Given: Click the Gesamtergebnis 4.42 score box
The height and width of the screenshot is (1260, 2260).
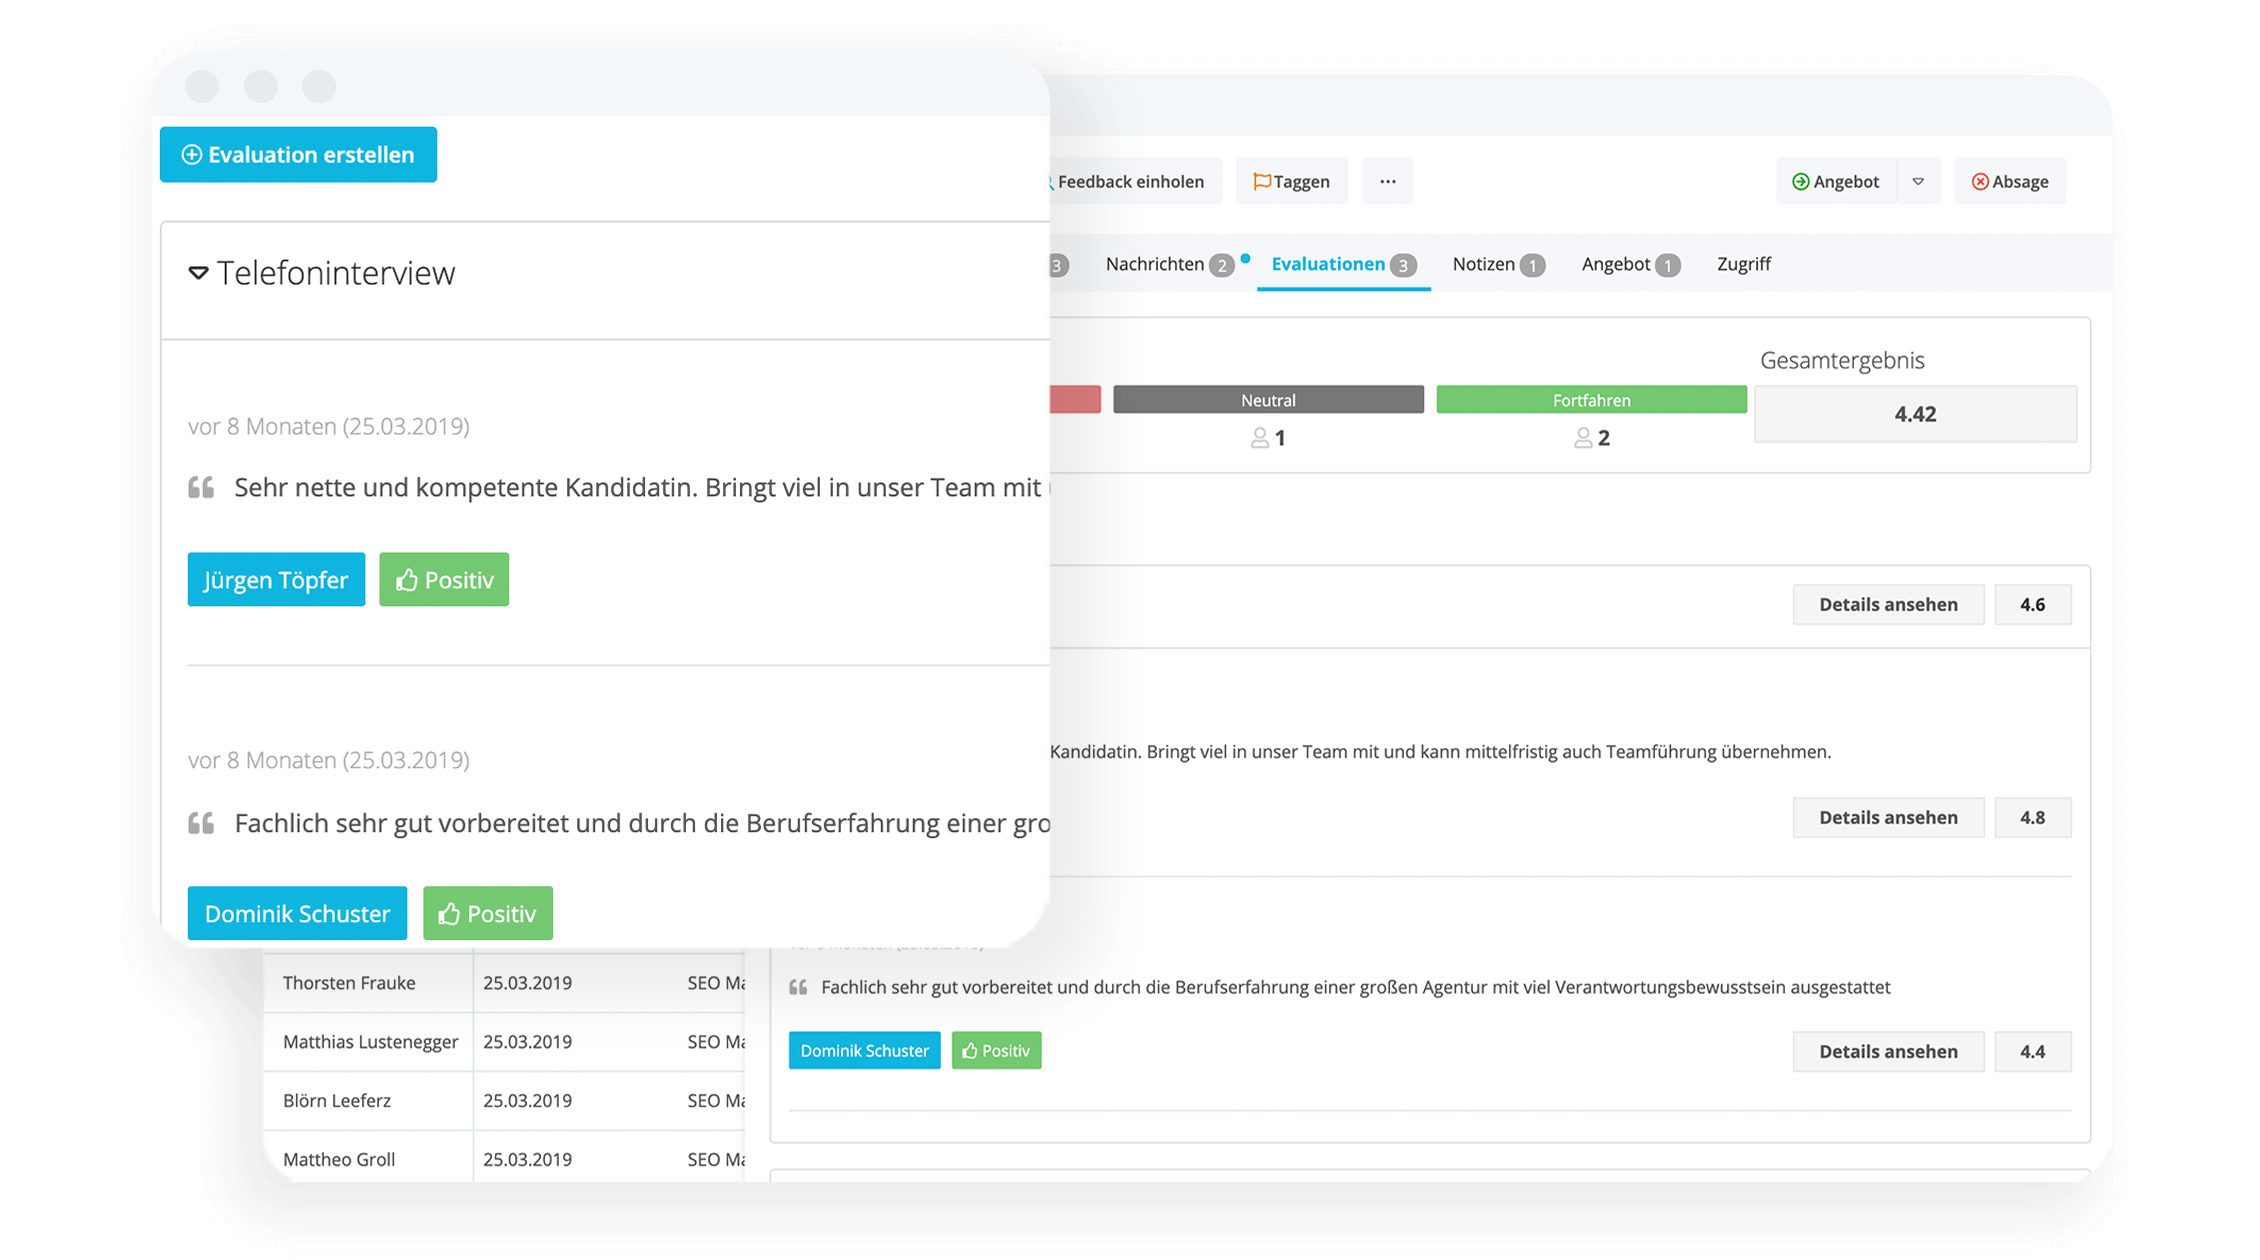Looking at the screenshot, I should tap(1915, 414).
